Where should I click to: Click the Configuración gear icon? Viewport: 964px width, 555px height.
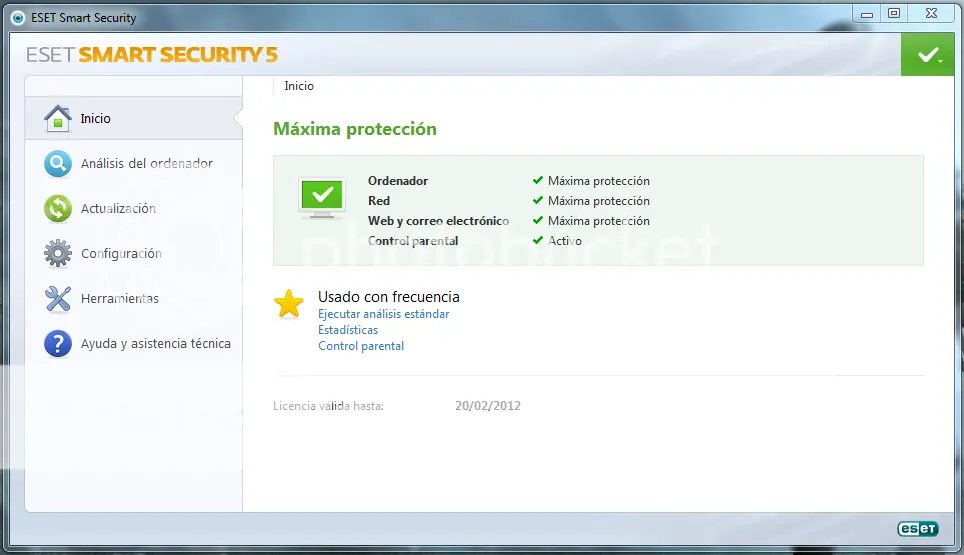pyautogui.click(x=58, y=253)
